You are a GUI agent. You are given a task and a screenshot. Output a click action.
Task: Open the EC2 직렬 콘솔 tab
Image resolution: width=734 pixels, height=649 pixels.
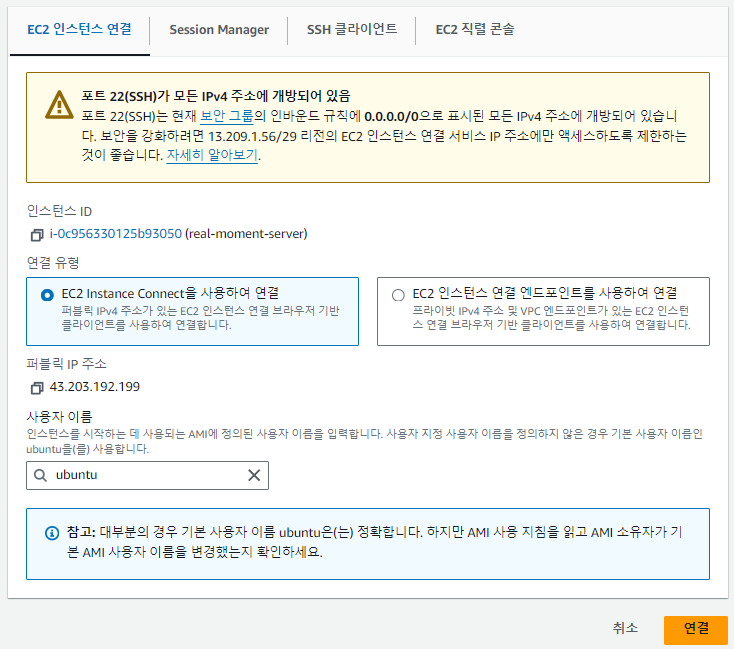475,30
